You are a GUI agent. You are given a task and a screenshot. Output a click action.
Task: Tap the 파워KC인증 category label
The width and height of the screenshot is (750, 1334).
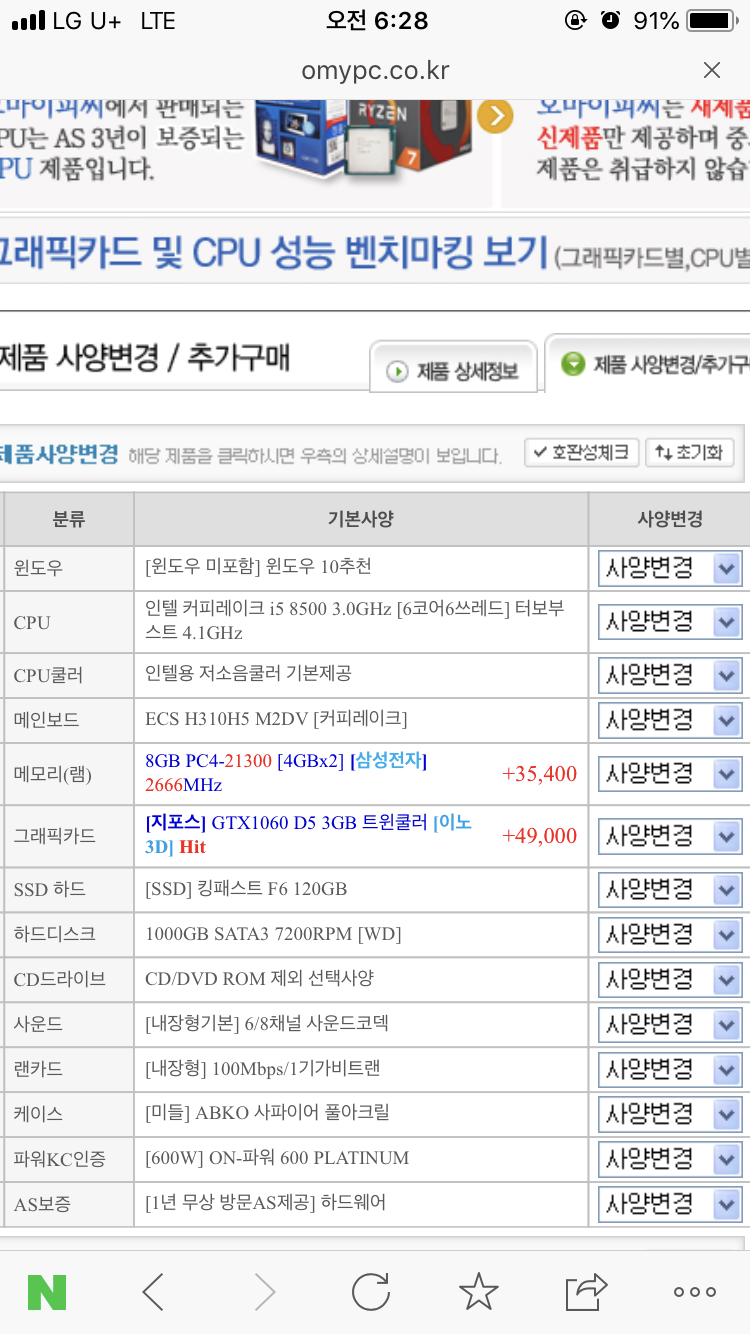point(59,1159)
